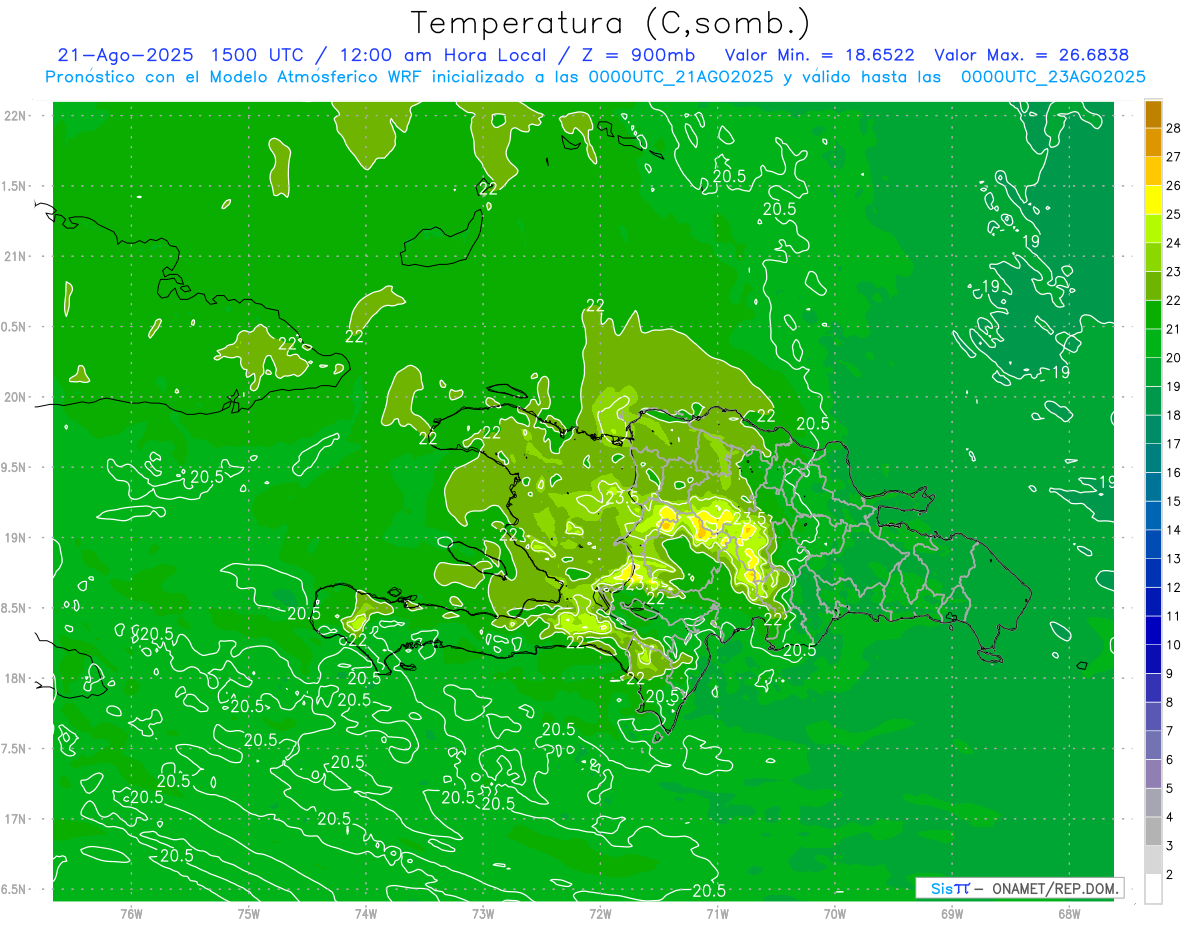This screenshot has height=927, width=1200.
Task: Click the colorbar scale label "21"
Action: pyautogui.click(x=1173, y=329)
